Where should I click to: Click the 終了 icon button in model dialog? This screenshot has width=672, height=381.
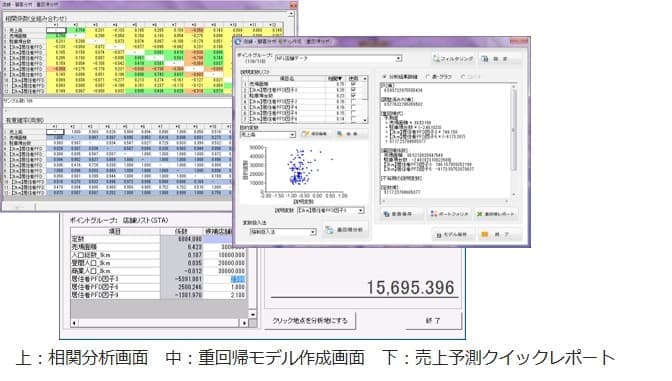[499, 234]
